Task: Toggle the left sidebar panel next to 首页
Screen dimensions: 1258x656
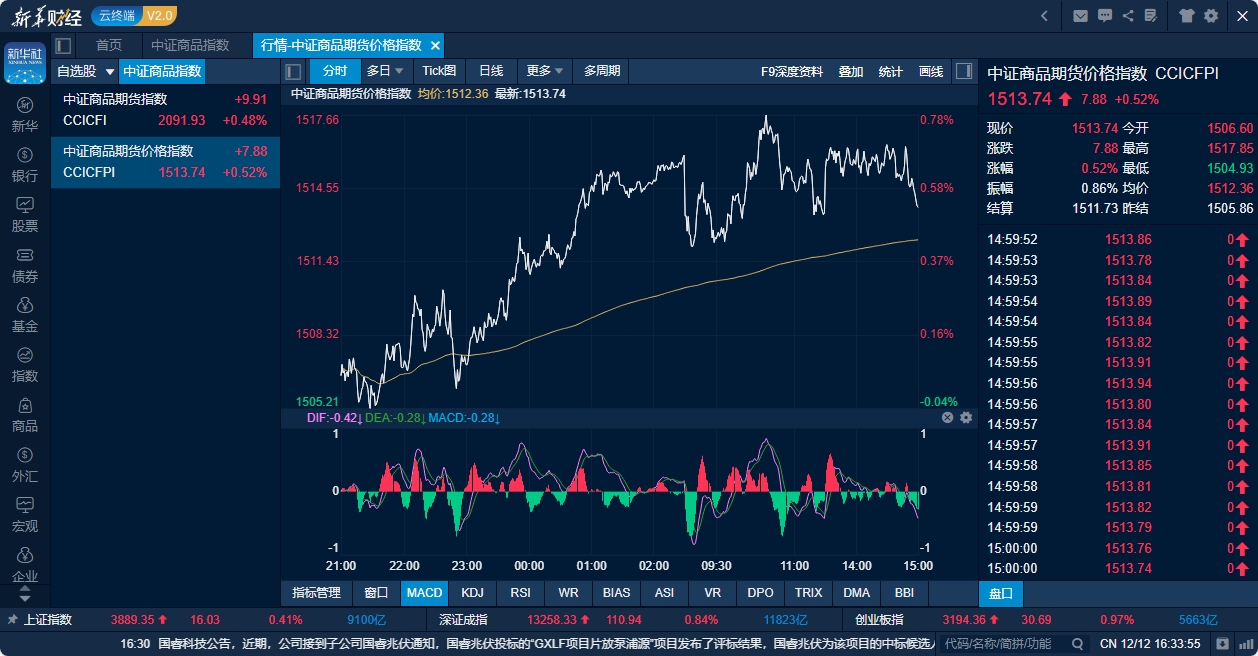Action: pos(63,45)
